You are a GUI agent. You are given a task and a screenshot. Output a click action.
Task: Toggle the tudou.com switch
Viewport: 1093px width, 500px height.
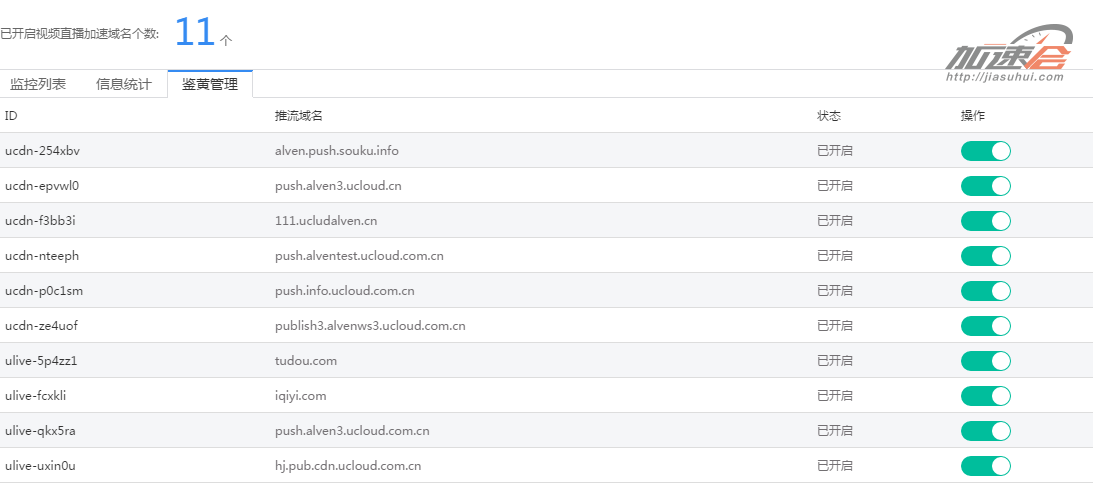985,361
